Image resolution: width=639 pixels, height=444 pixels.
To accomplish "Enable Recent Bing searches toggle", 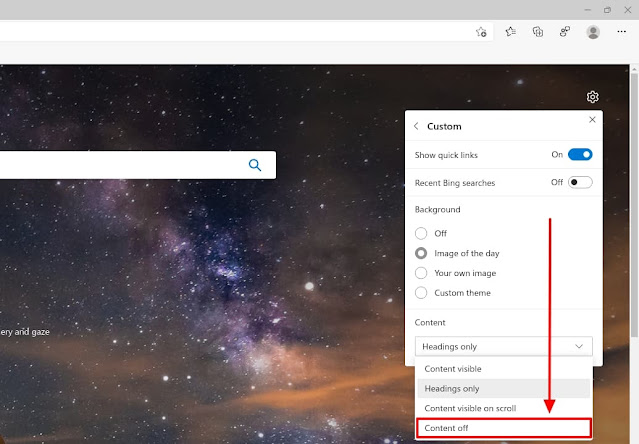I will (x=580, y=182).
